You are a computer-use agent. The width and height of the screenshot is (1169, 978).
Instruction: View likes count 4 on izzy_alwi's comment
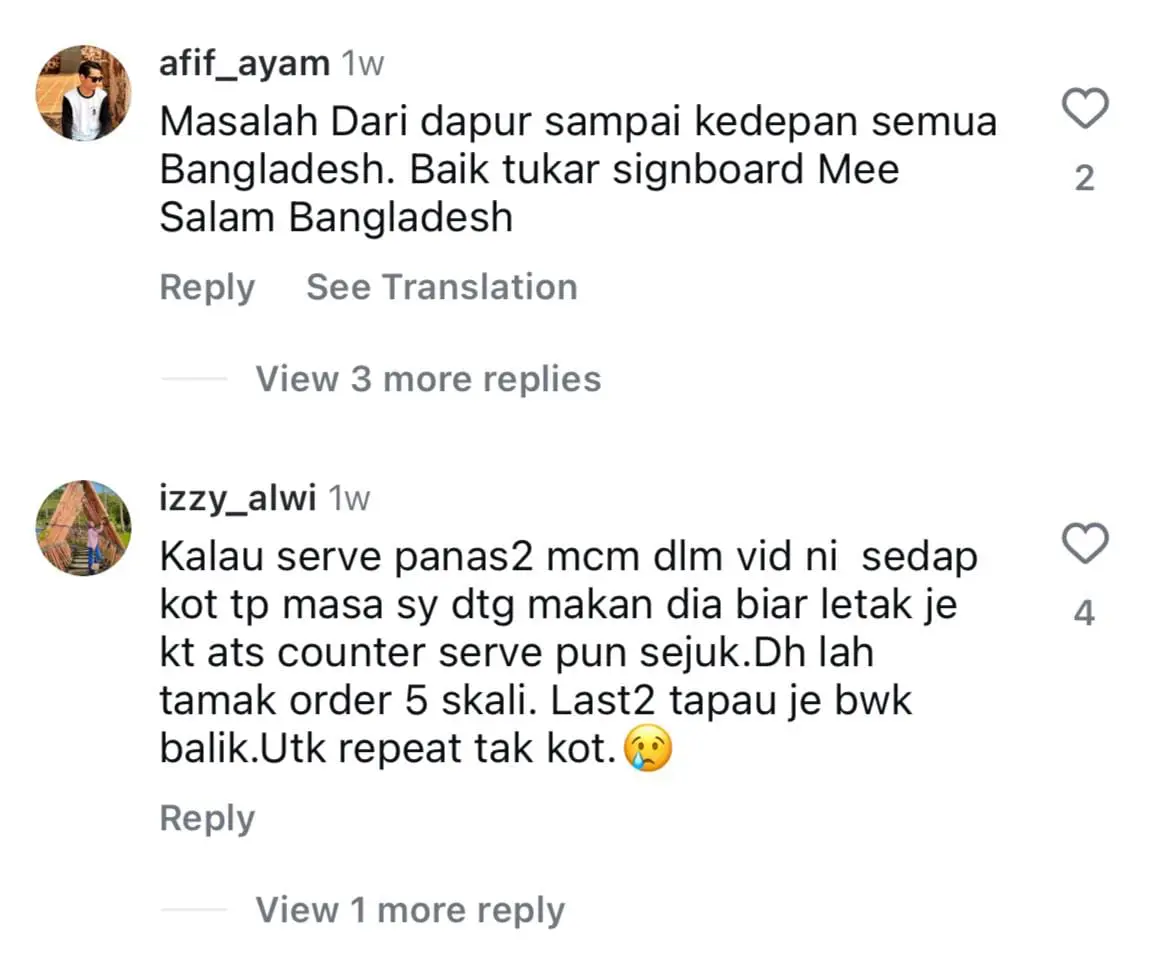pyautogui.click(x=1085, y=613)
